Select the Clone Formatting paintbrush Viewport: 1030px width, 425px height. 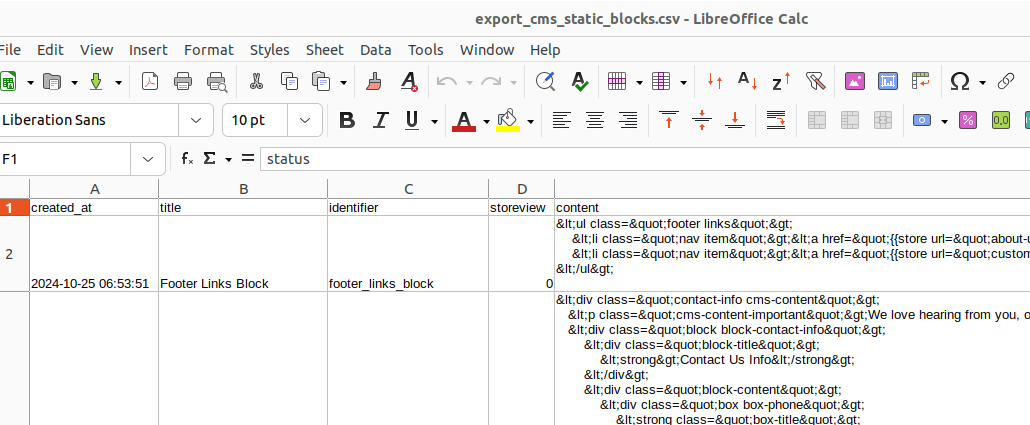374,82
